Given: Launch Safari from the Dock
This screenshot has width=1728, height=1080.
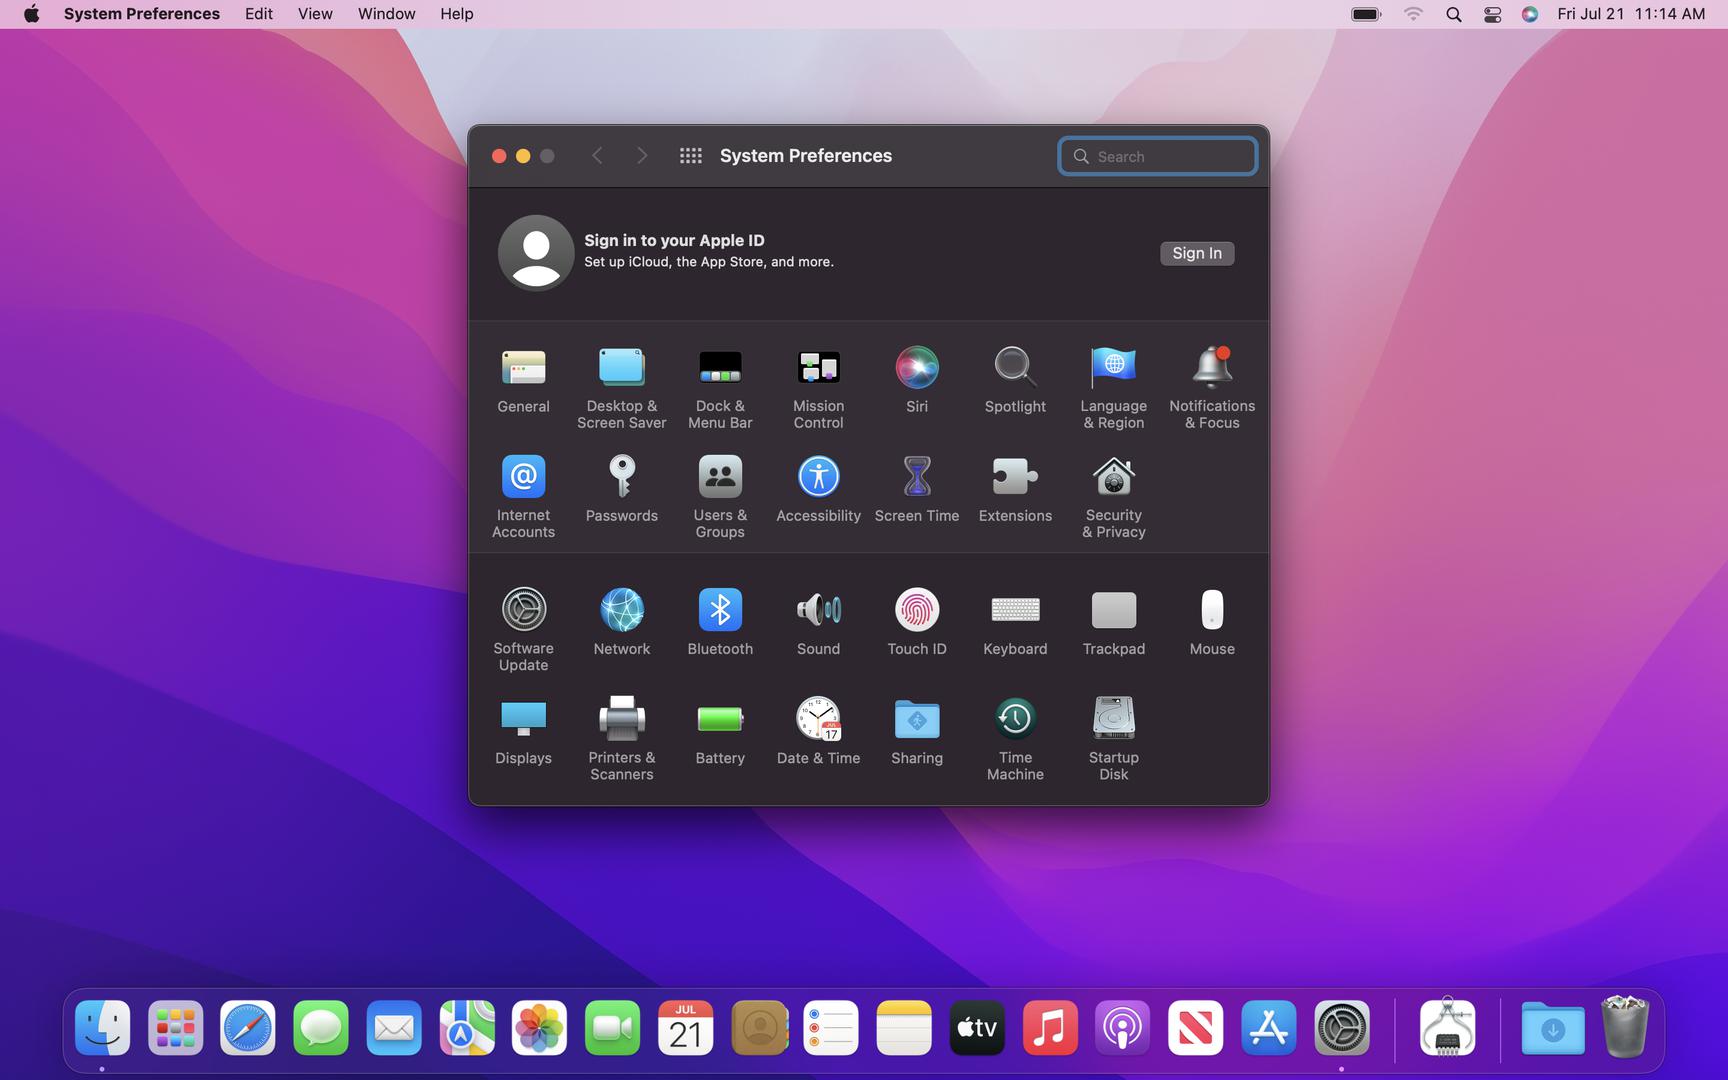Looking at the screenshot, I should [x=248, y=1028].
